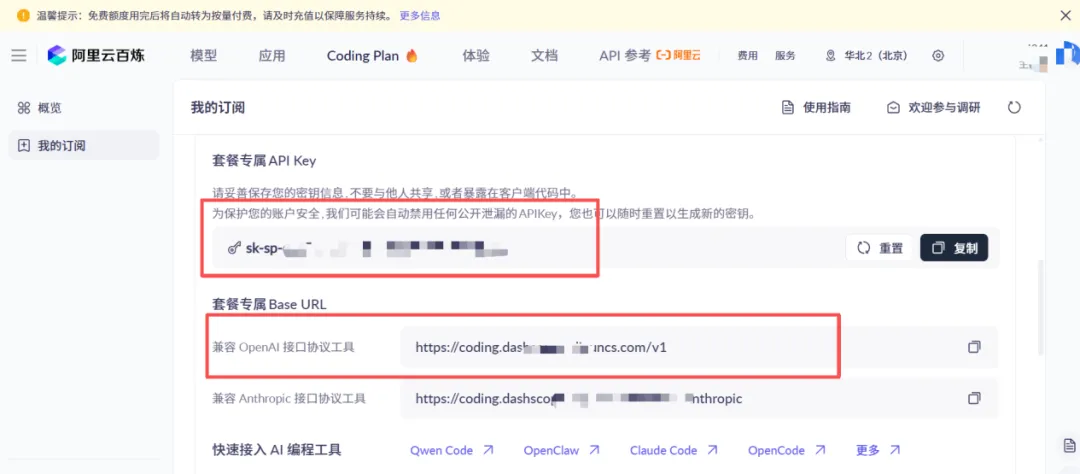This screenshot has width=1080, height=474.
Task: Copy the OpenAI-compatible Base URL
Action: [974, 347]
